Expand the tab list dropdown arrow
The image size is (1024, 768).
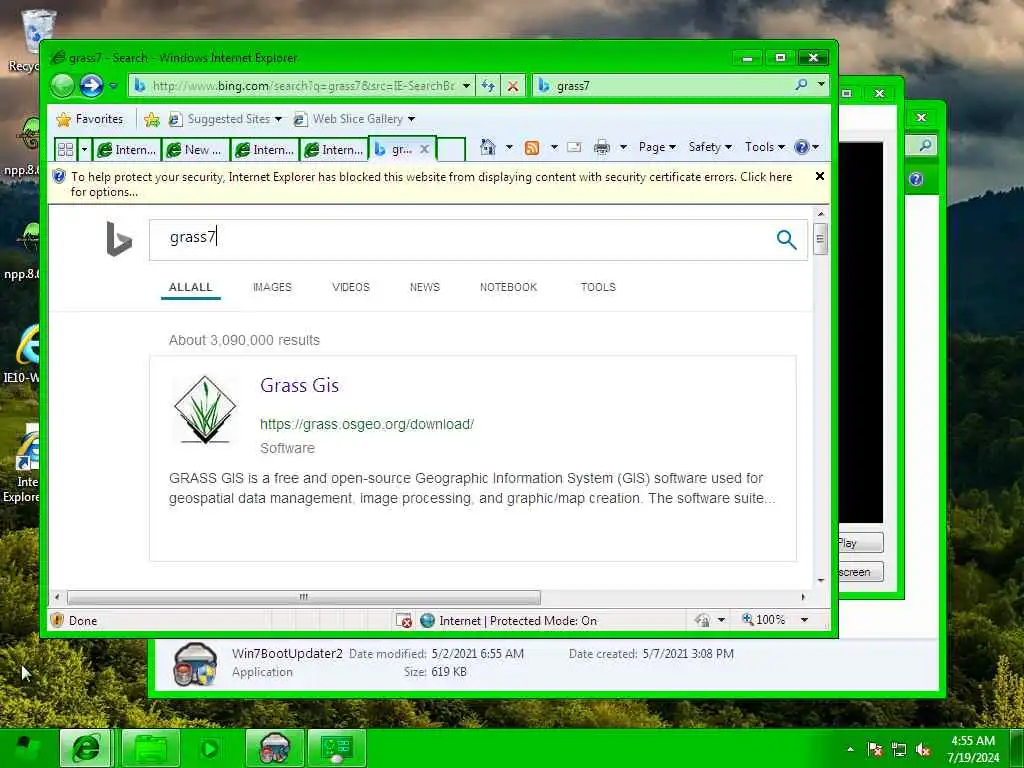click(x=84, y=150)
